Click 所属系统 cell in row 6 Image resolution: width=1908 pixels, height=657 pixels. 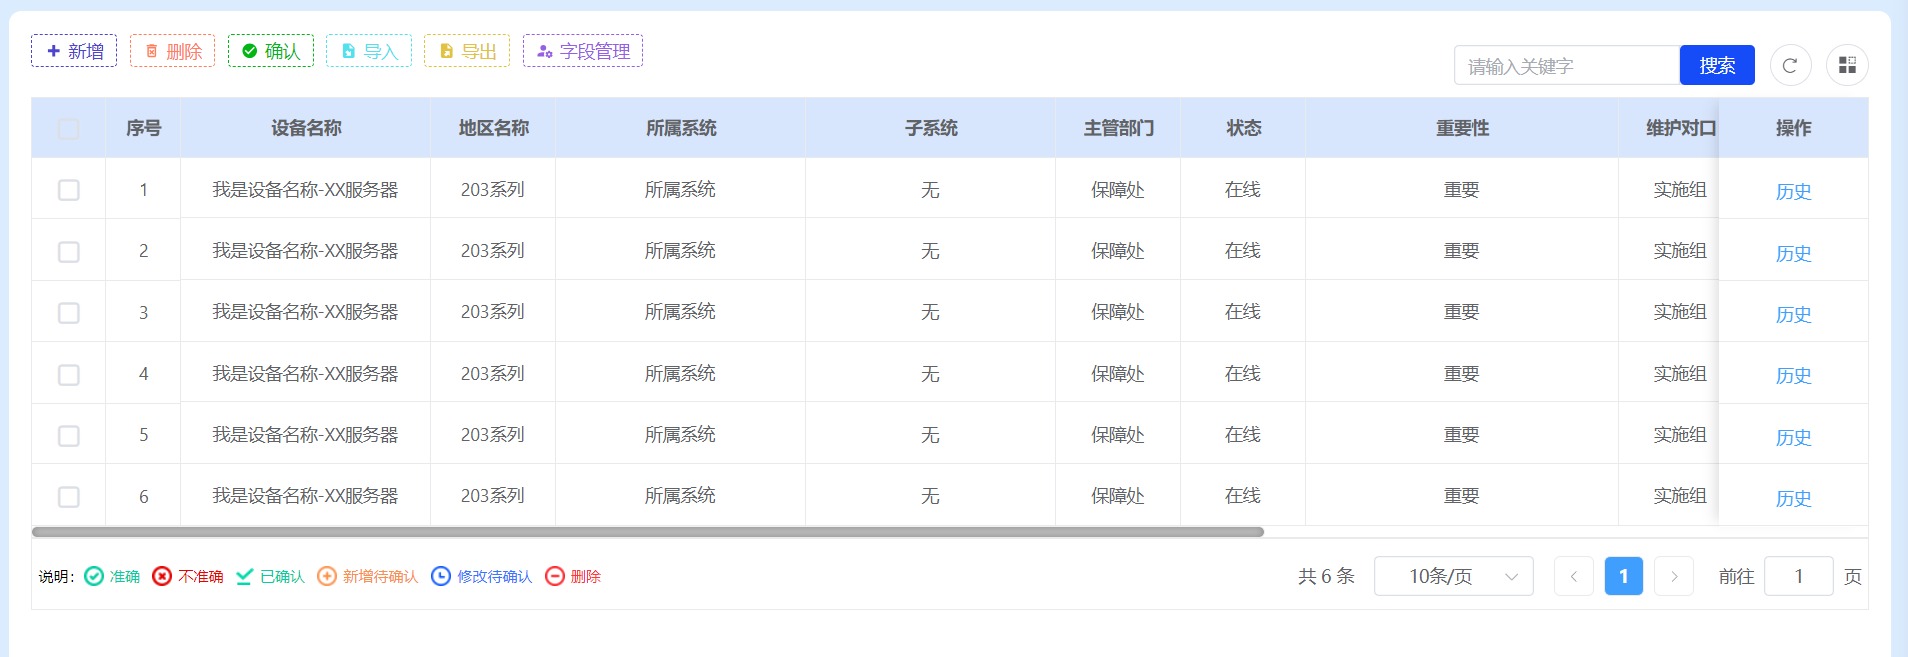[680, 496]
